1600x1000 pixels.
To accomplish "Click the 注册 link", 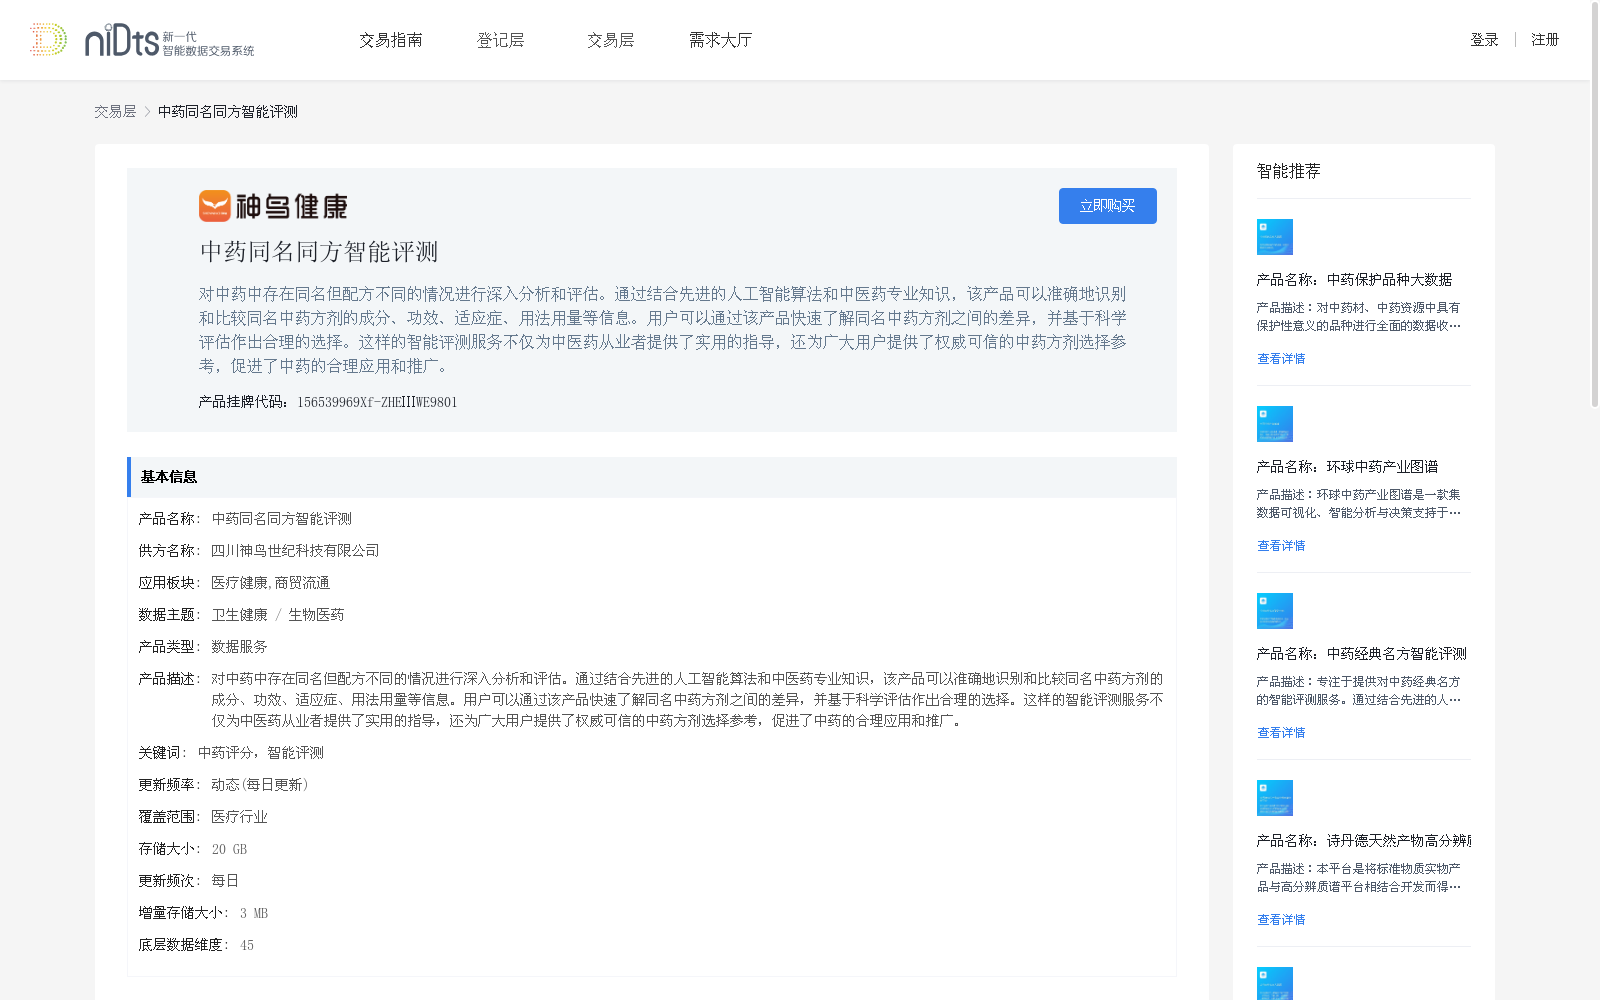I will pos(1545,40).
